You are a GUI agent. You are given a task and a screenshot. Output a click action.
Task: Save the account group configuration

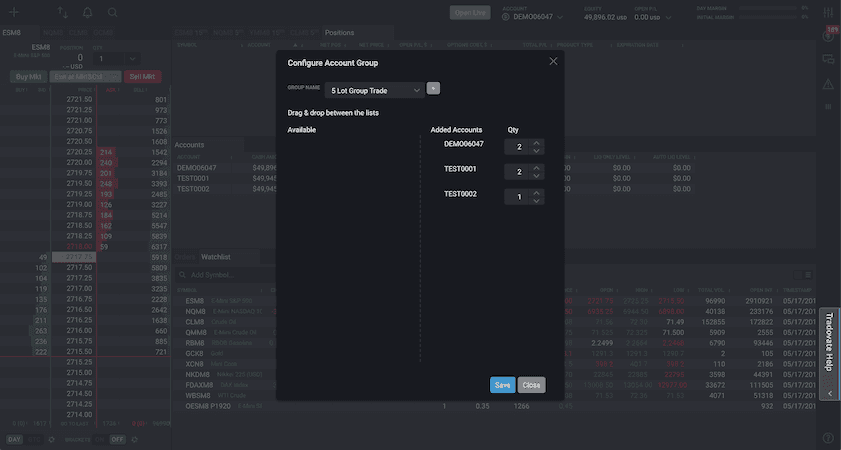[x=502, y=385]
